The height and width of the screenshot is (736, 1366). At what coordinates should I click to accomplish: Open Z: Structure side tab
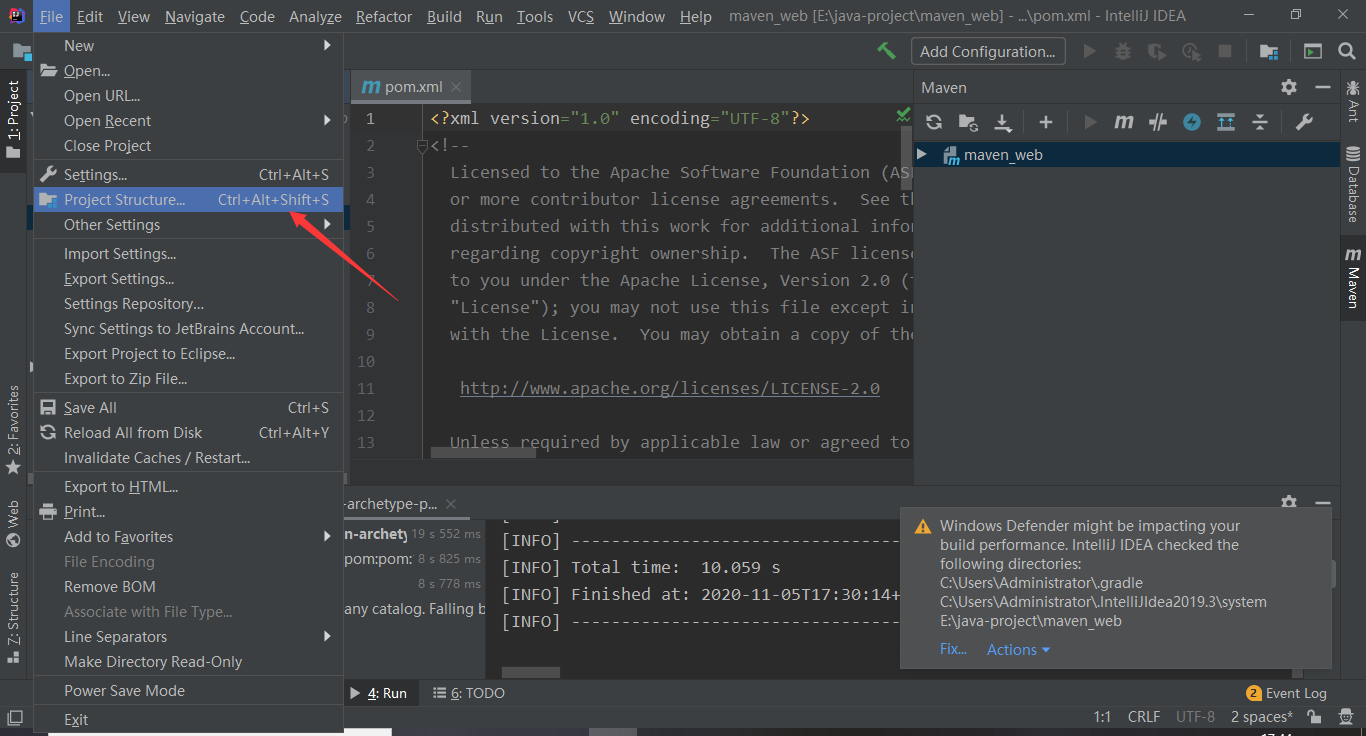tap(13, 616)
